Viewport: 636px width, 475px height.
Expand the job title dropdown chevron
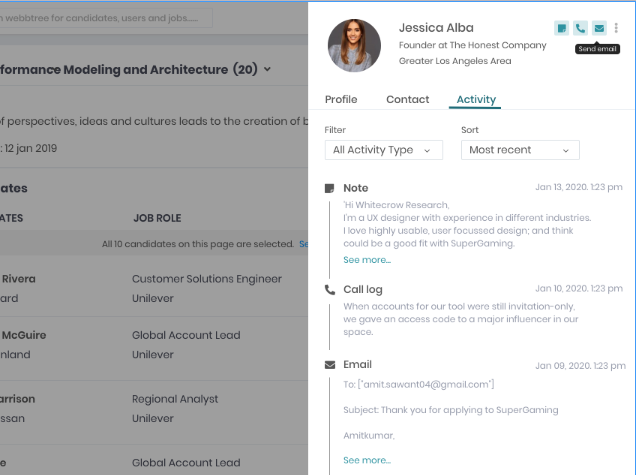268,70
